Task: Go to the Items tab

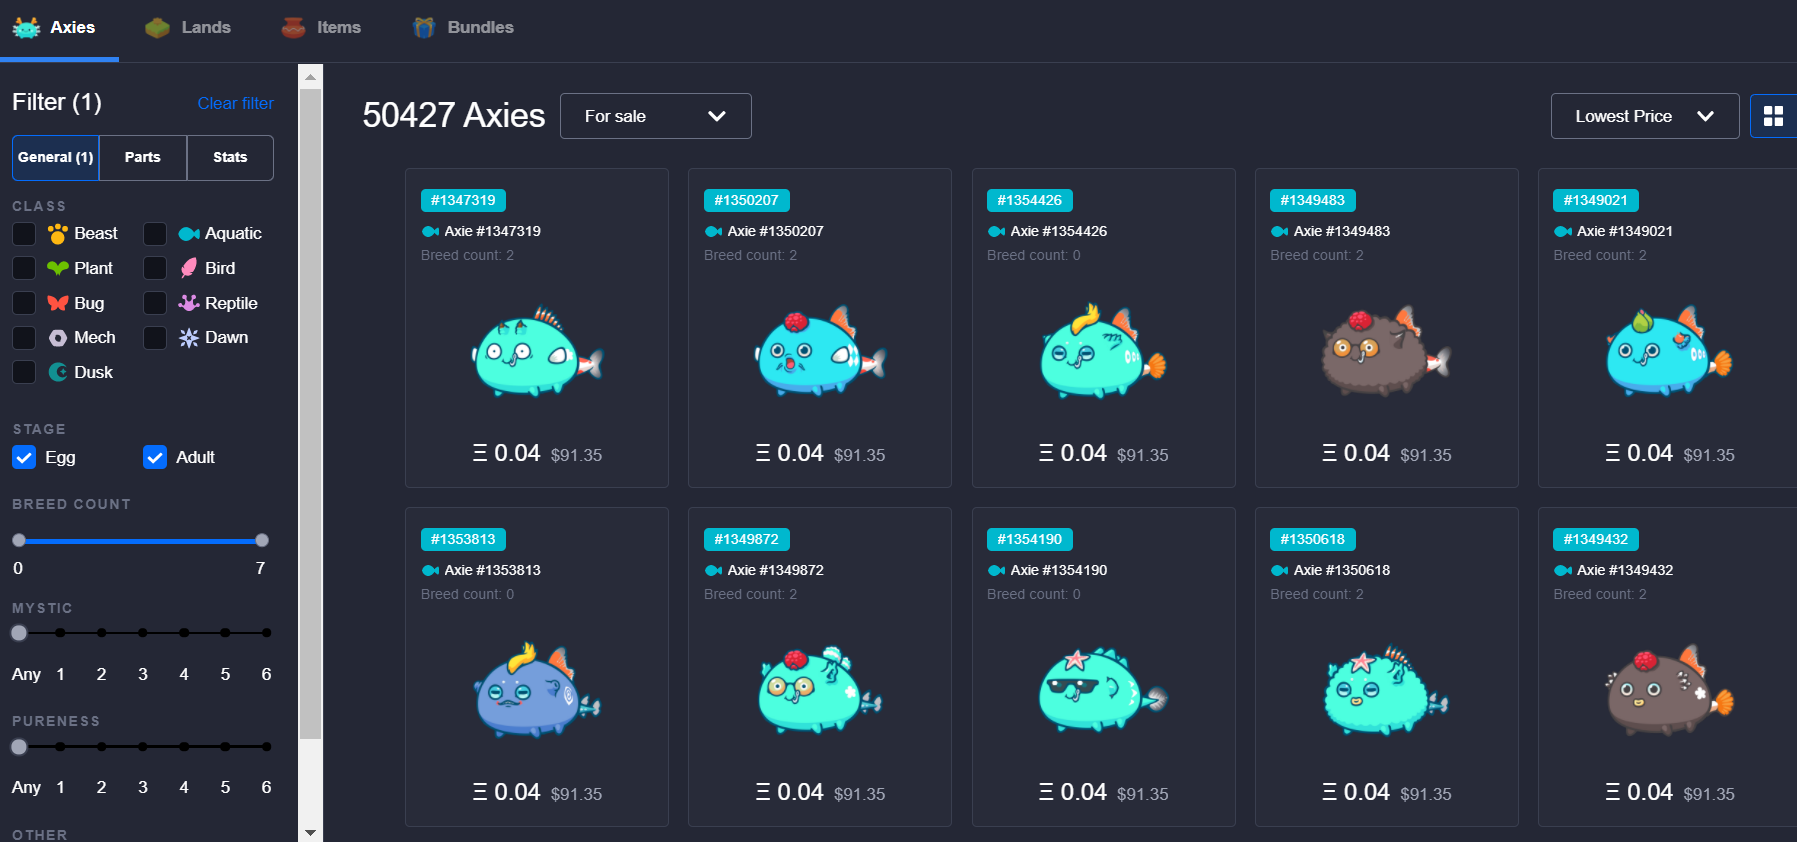Action: (x=322, y=28)
